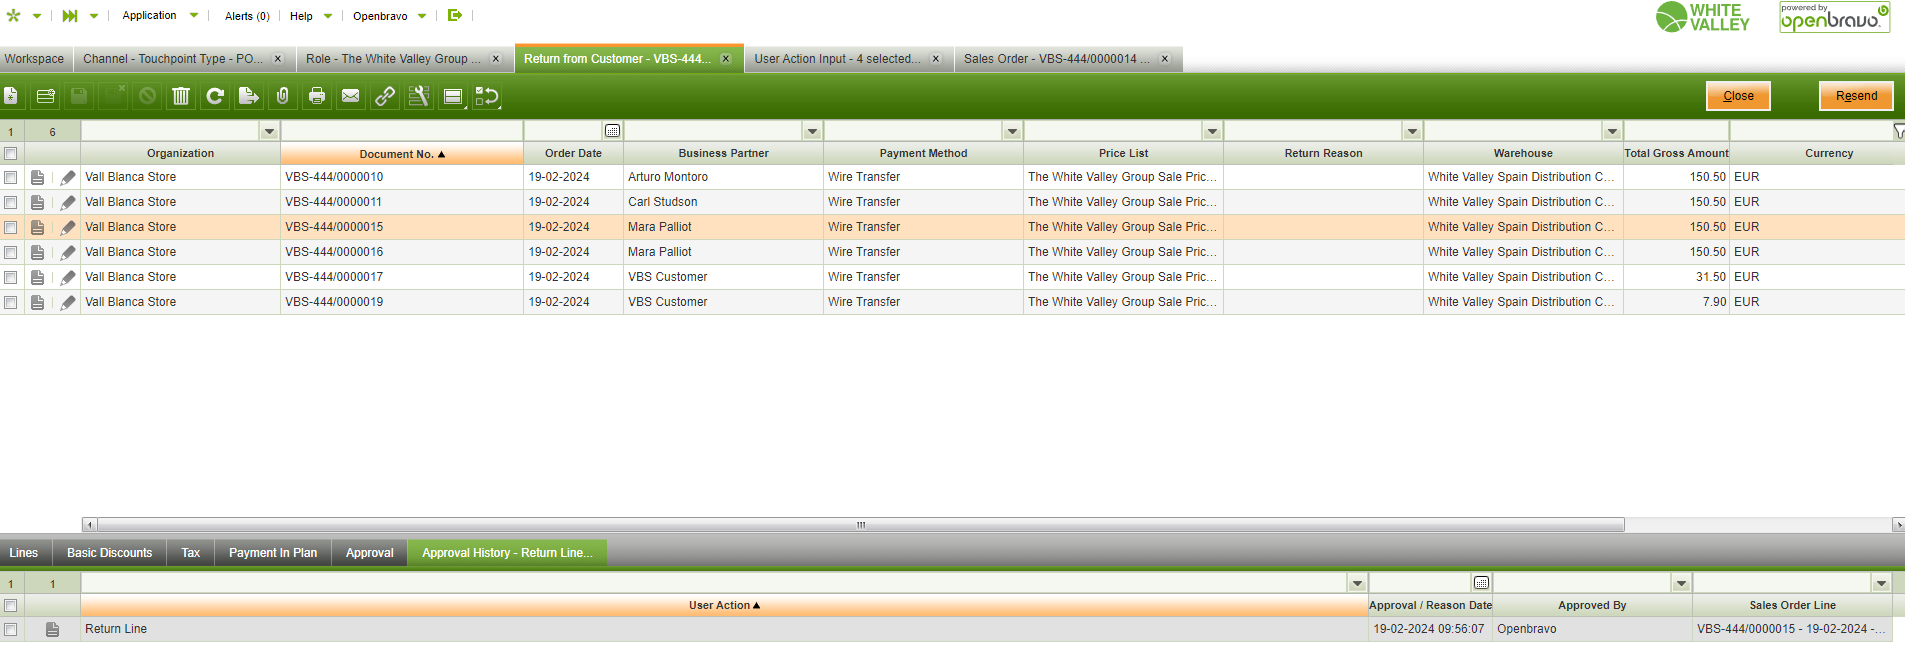Open the customize form wrench icon
Image resolution: width=1905 pixels, height=670 pixels.
[419, 96]
